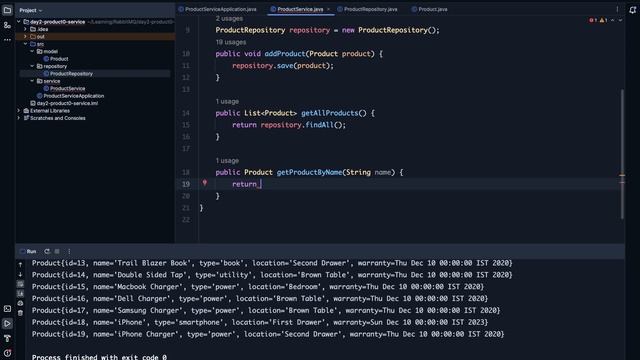Open Run panel more options

coord(69,251)
